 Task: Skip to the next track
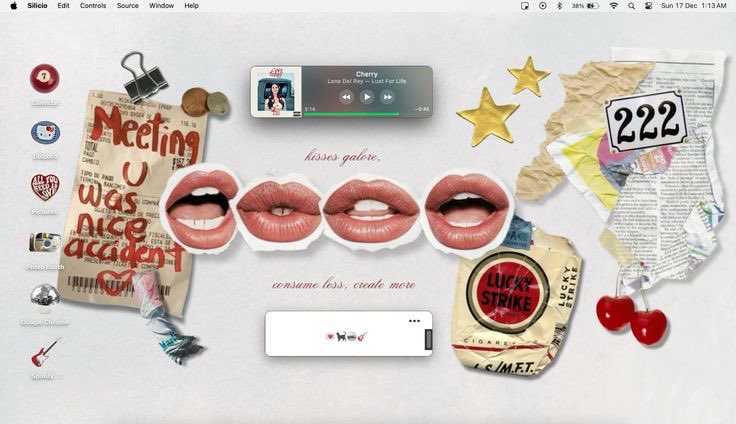tap(387, 97)
